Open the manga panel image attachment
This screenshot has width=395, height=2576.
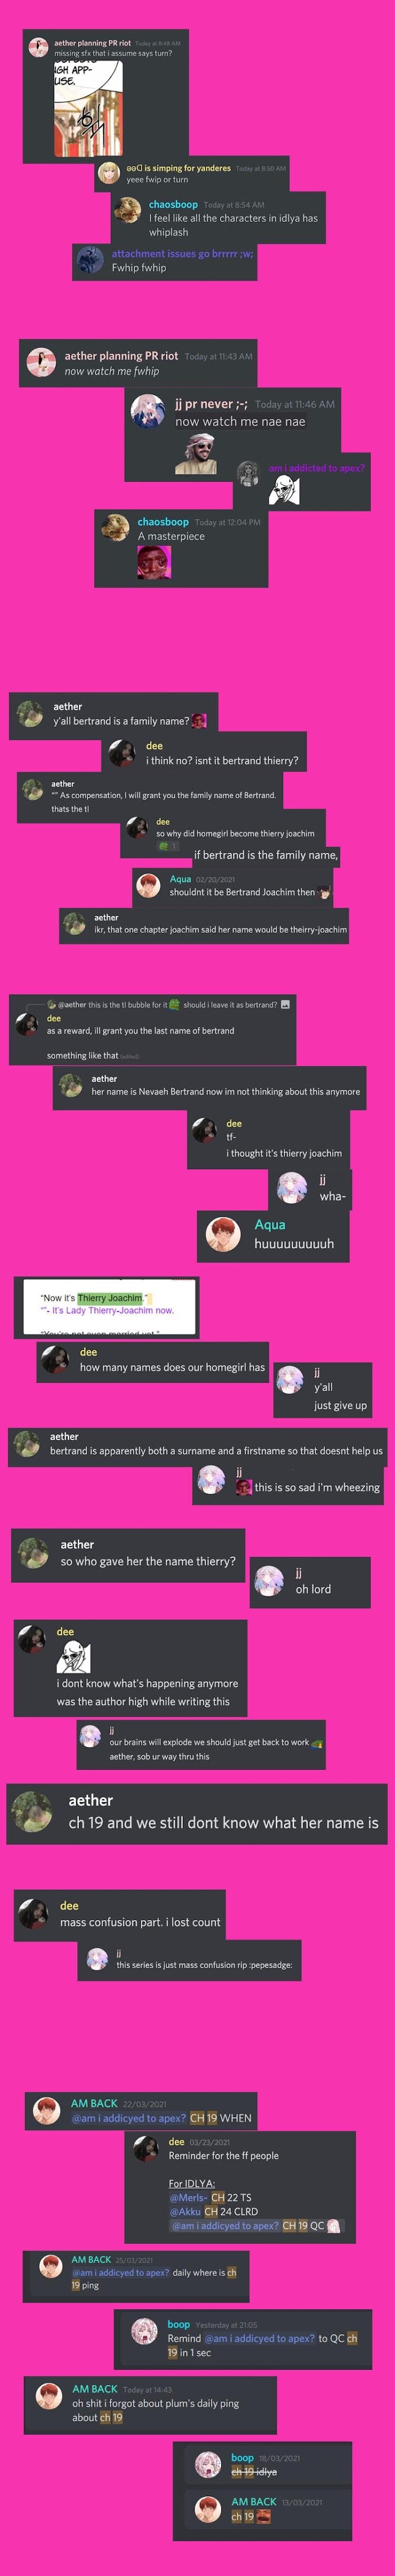tap(88, 107)
